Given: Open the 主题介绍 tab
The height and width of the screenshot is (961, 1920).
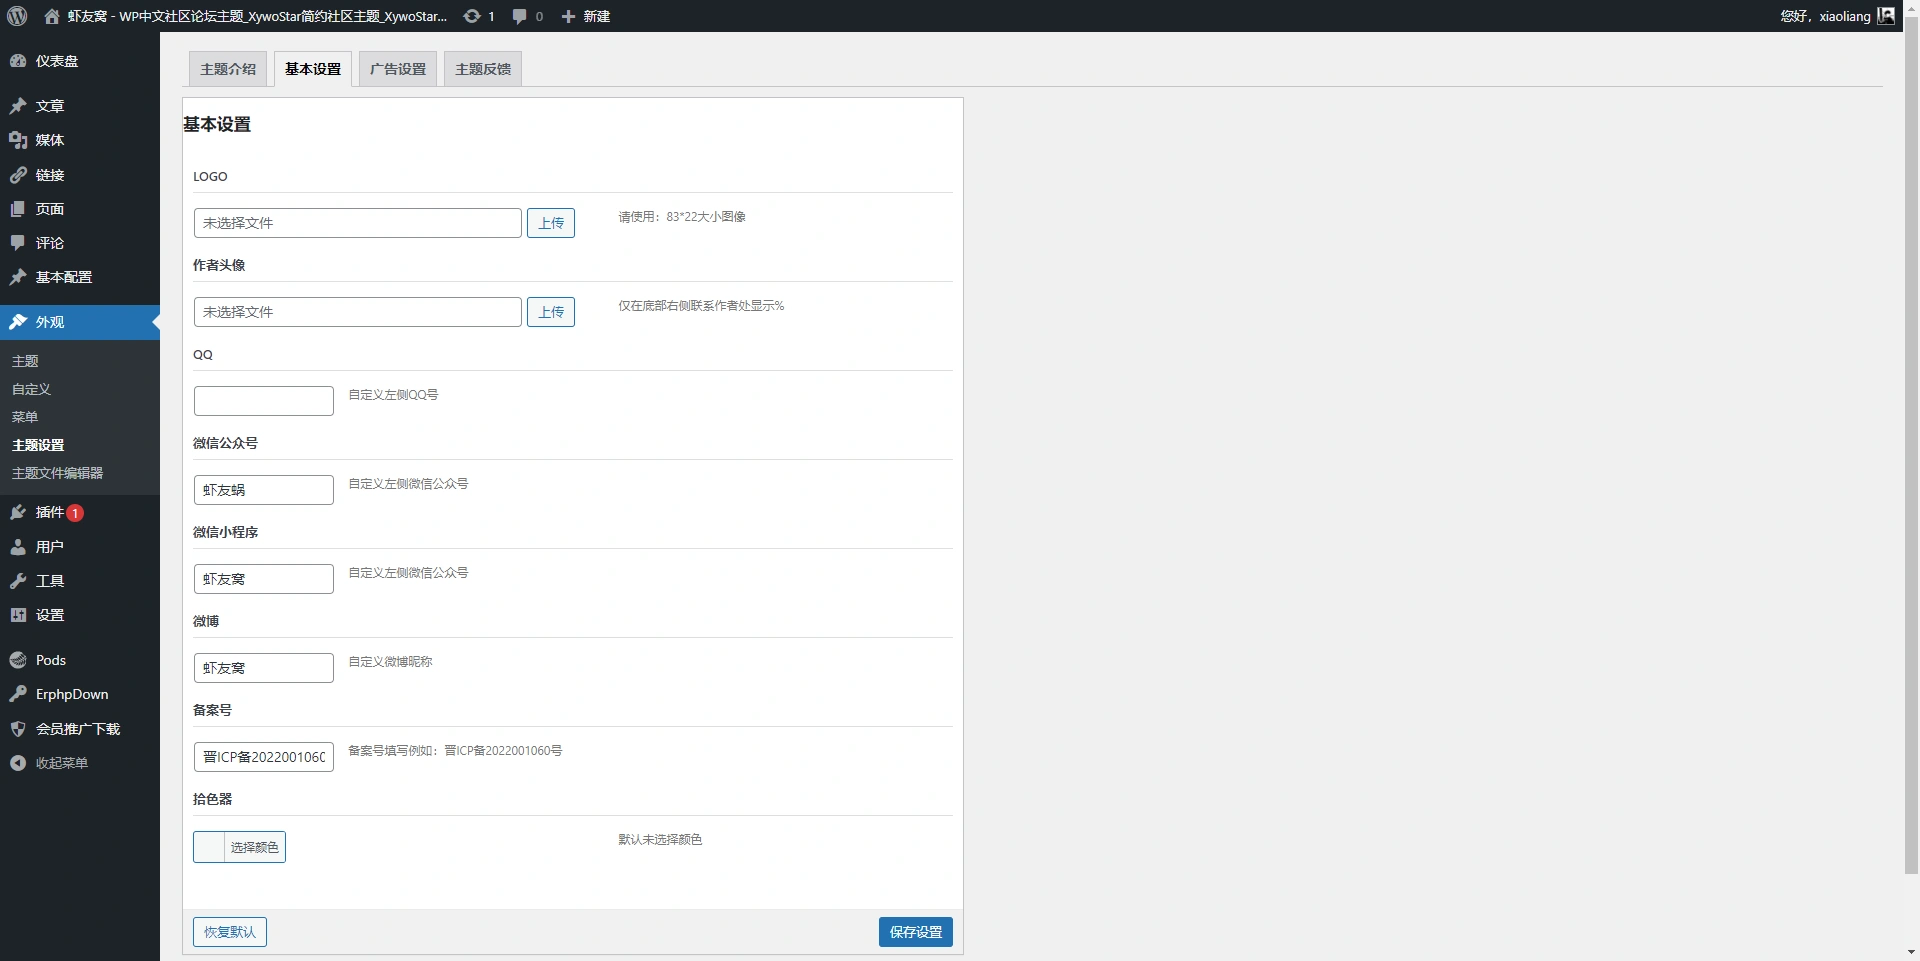Looking at the screenshot, I should 228,69.
